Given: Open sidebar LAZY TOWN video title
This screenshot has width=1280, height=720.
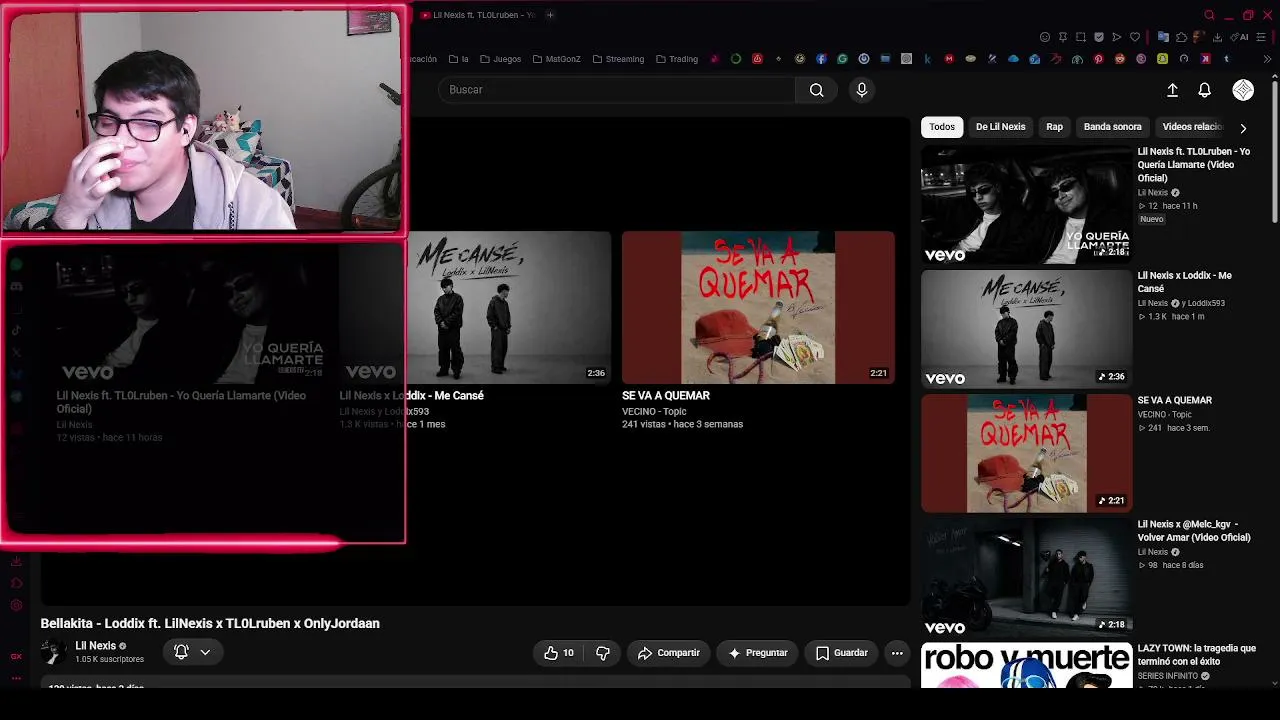Looking at the screenshot, I should pos(1197,655).
